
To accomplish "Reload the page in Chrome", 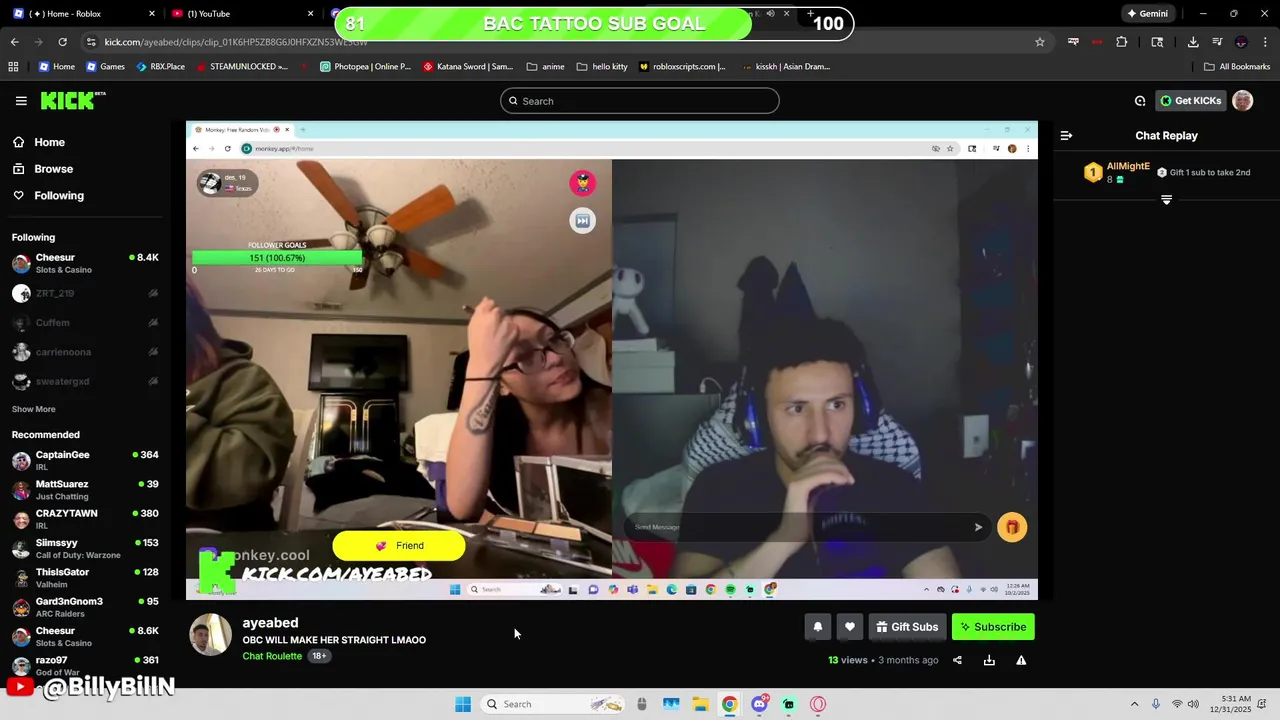I will point(62,42).
